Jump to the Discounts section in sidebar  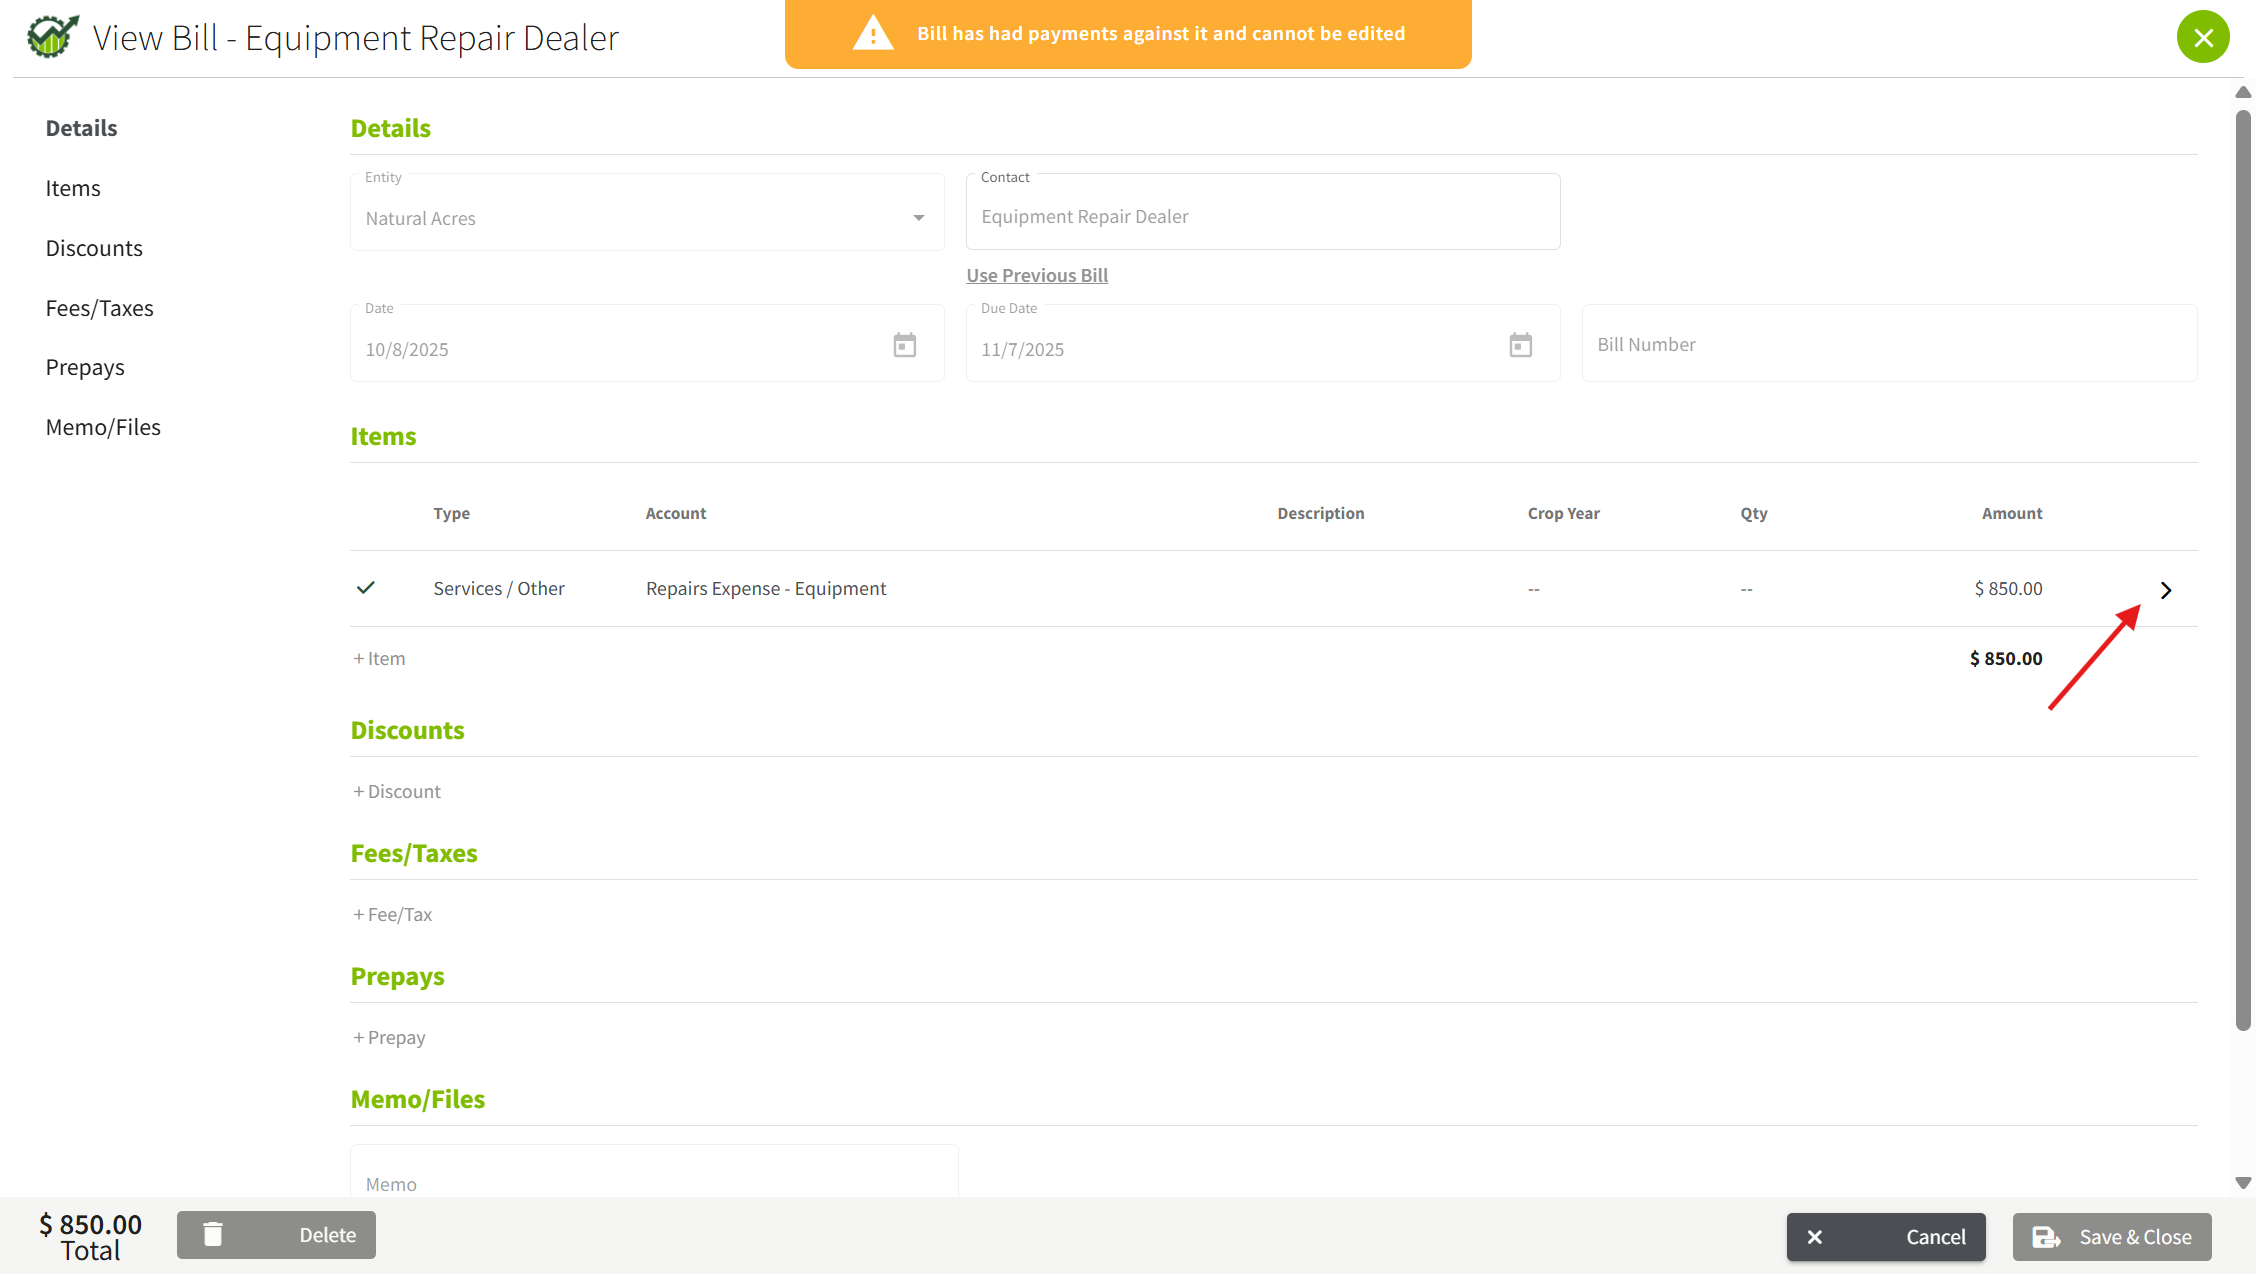click(94, 248)
